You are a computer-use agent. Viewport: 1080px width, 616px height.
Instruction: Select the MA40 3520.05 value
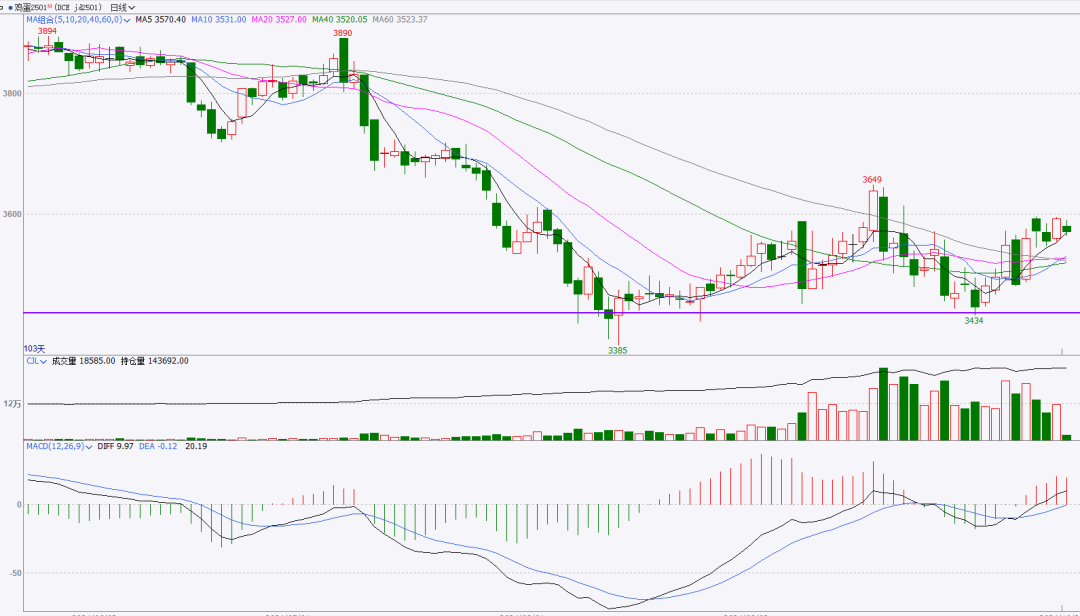[340, 19]
